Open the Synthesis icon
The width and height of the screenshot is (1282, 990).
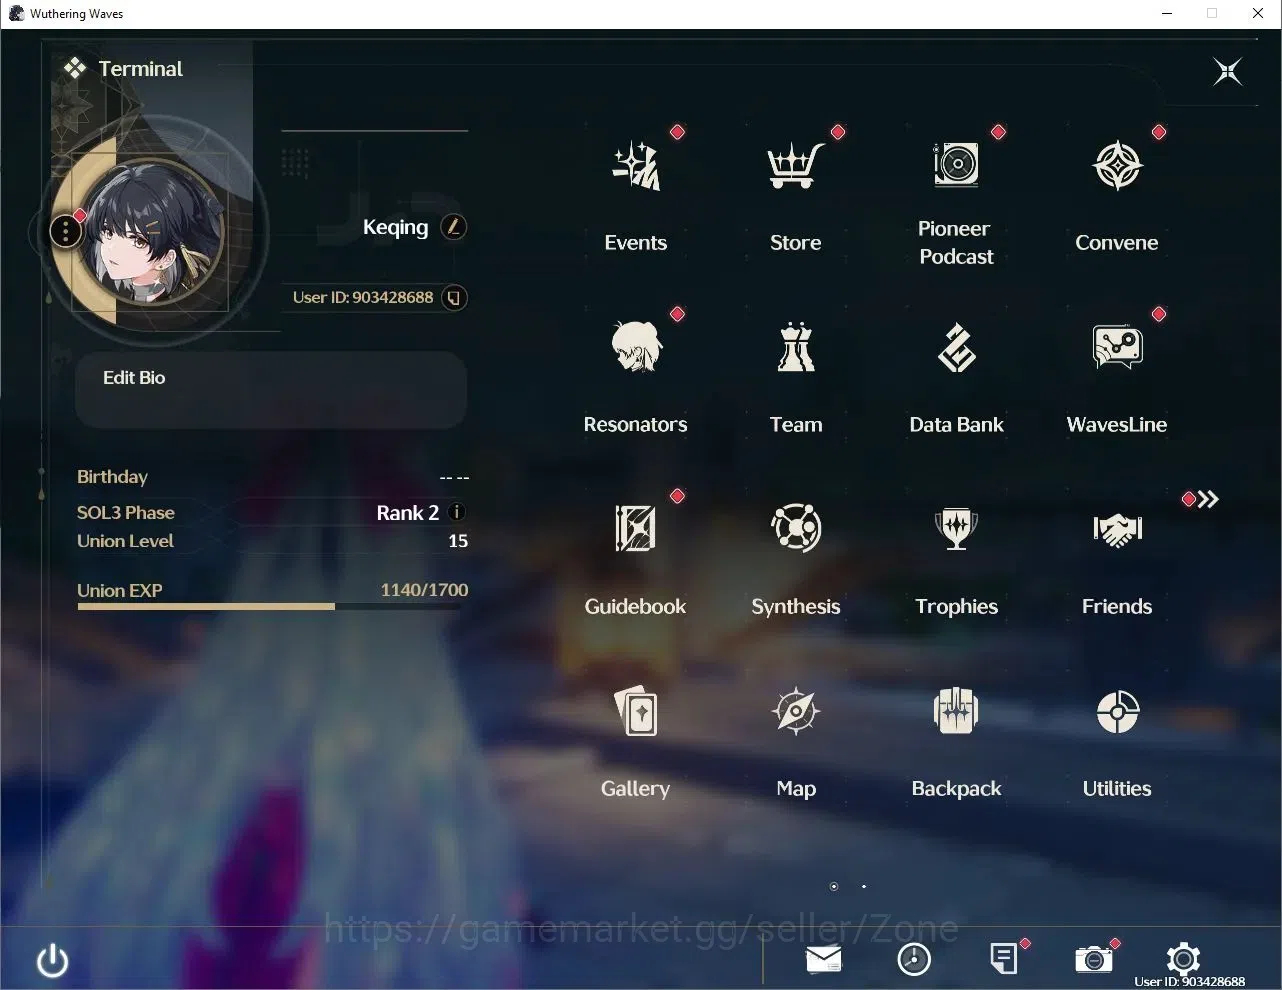(x=796, y=528)
